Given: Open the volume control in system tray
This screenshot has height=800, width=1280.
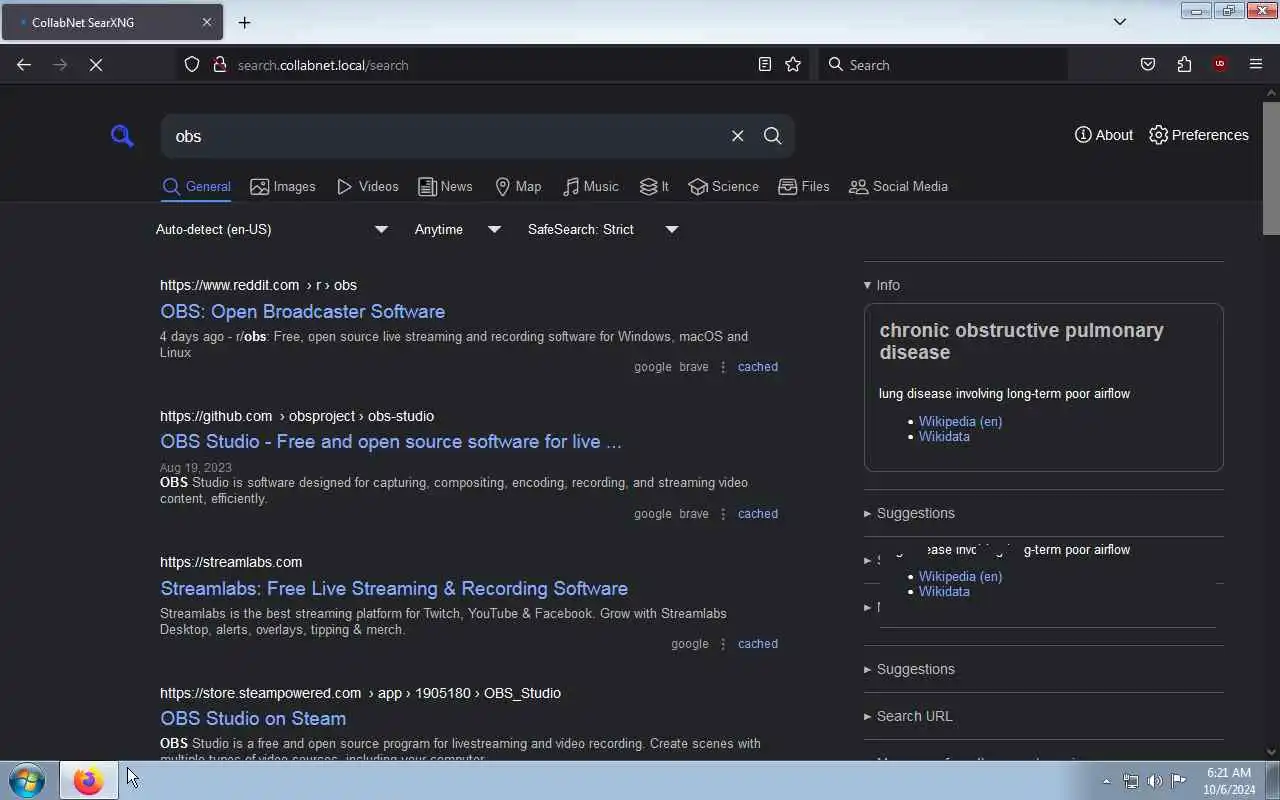Looking at the screenshot, I should click(1155, 781).
